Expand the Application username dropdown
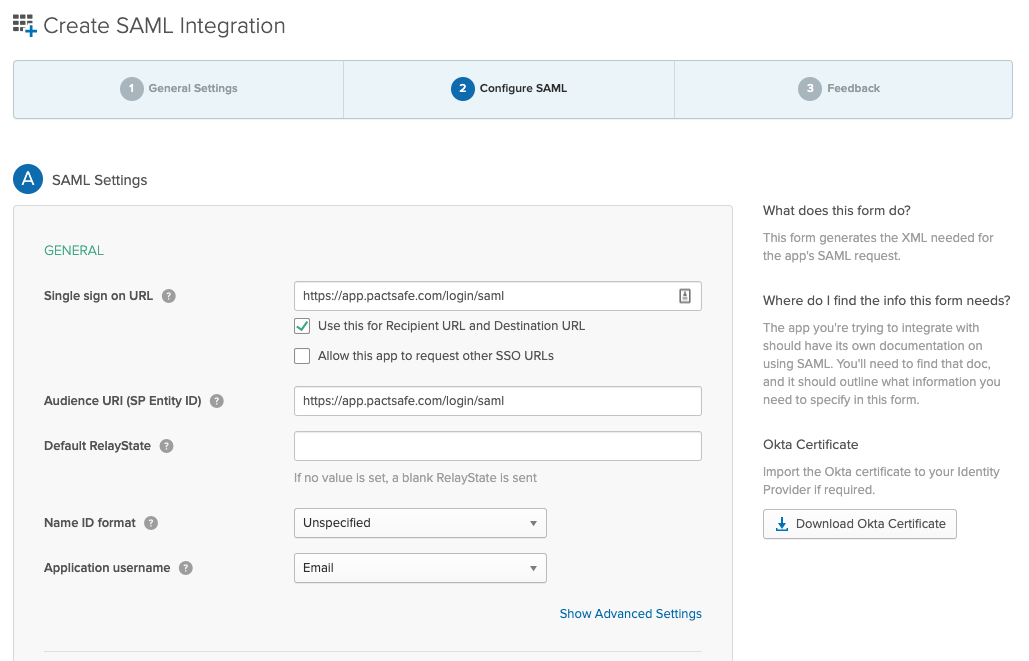The image size is (1029, 661). click(420, 568)
